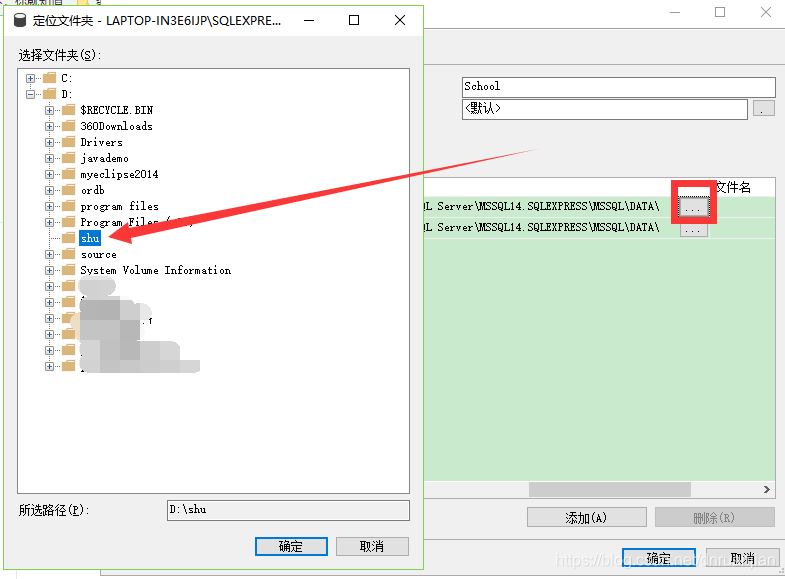Screen dimensions: 785x579
Task: Click the 文件名 column header
Action: (733, 188)
